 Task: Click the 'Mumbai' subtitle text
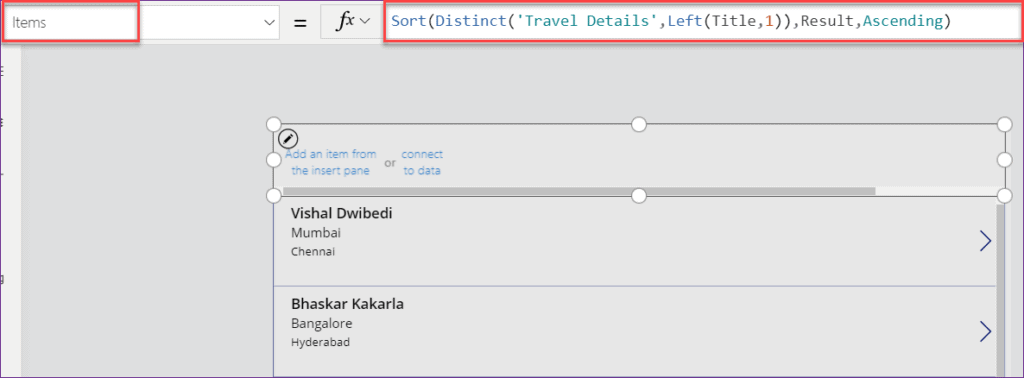point(316,233)
